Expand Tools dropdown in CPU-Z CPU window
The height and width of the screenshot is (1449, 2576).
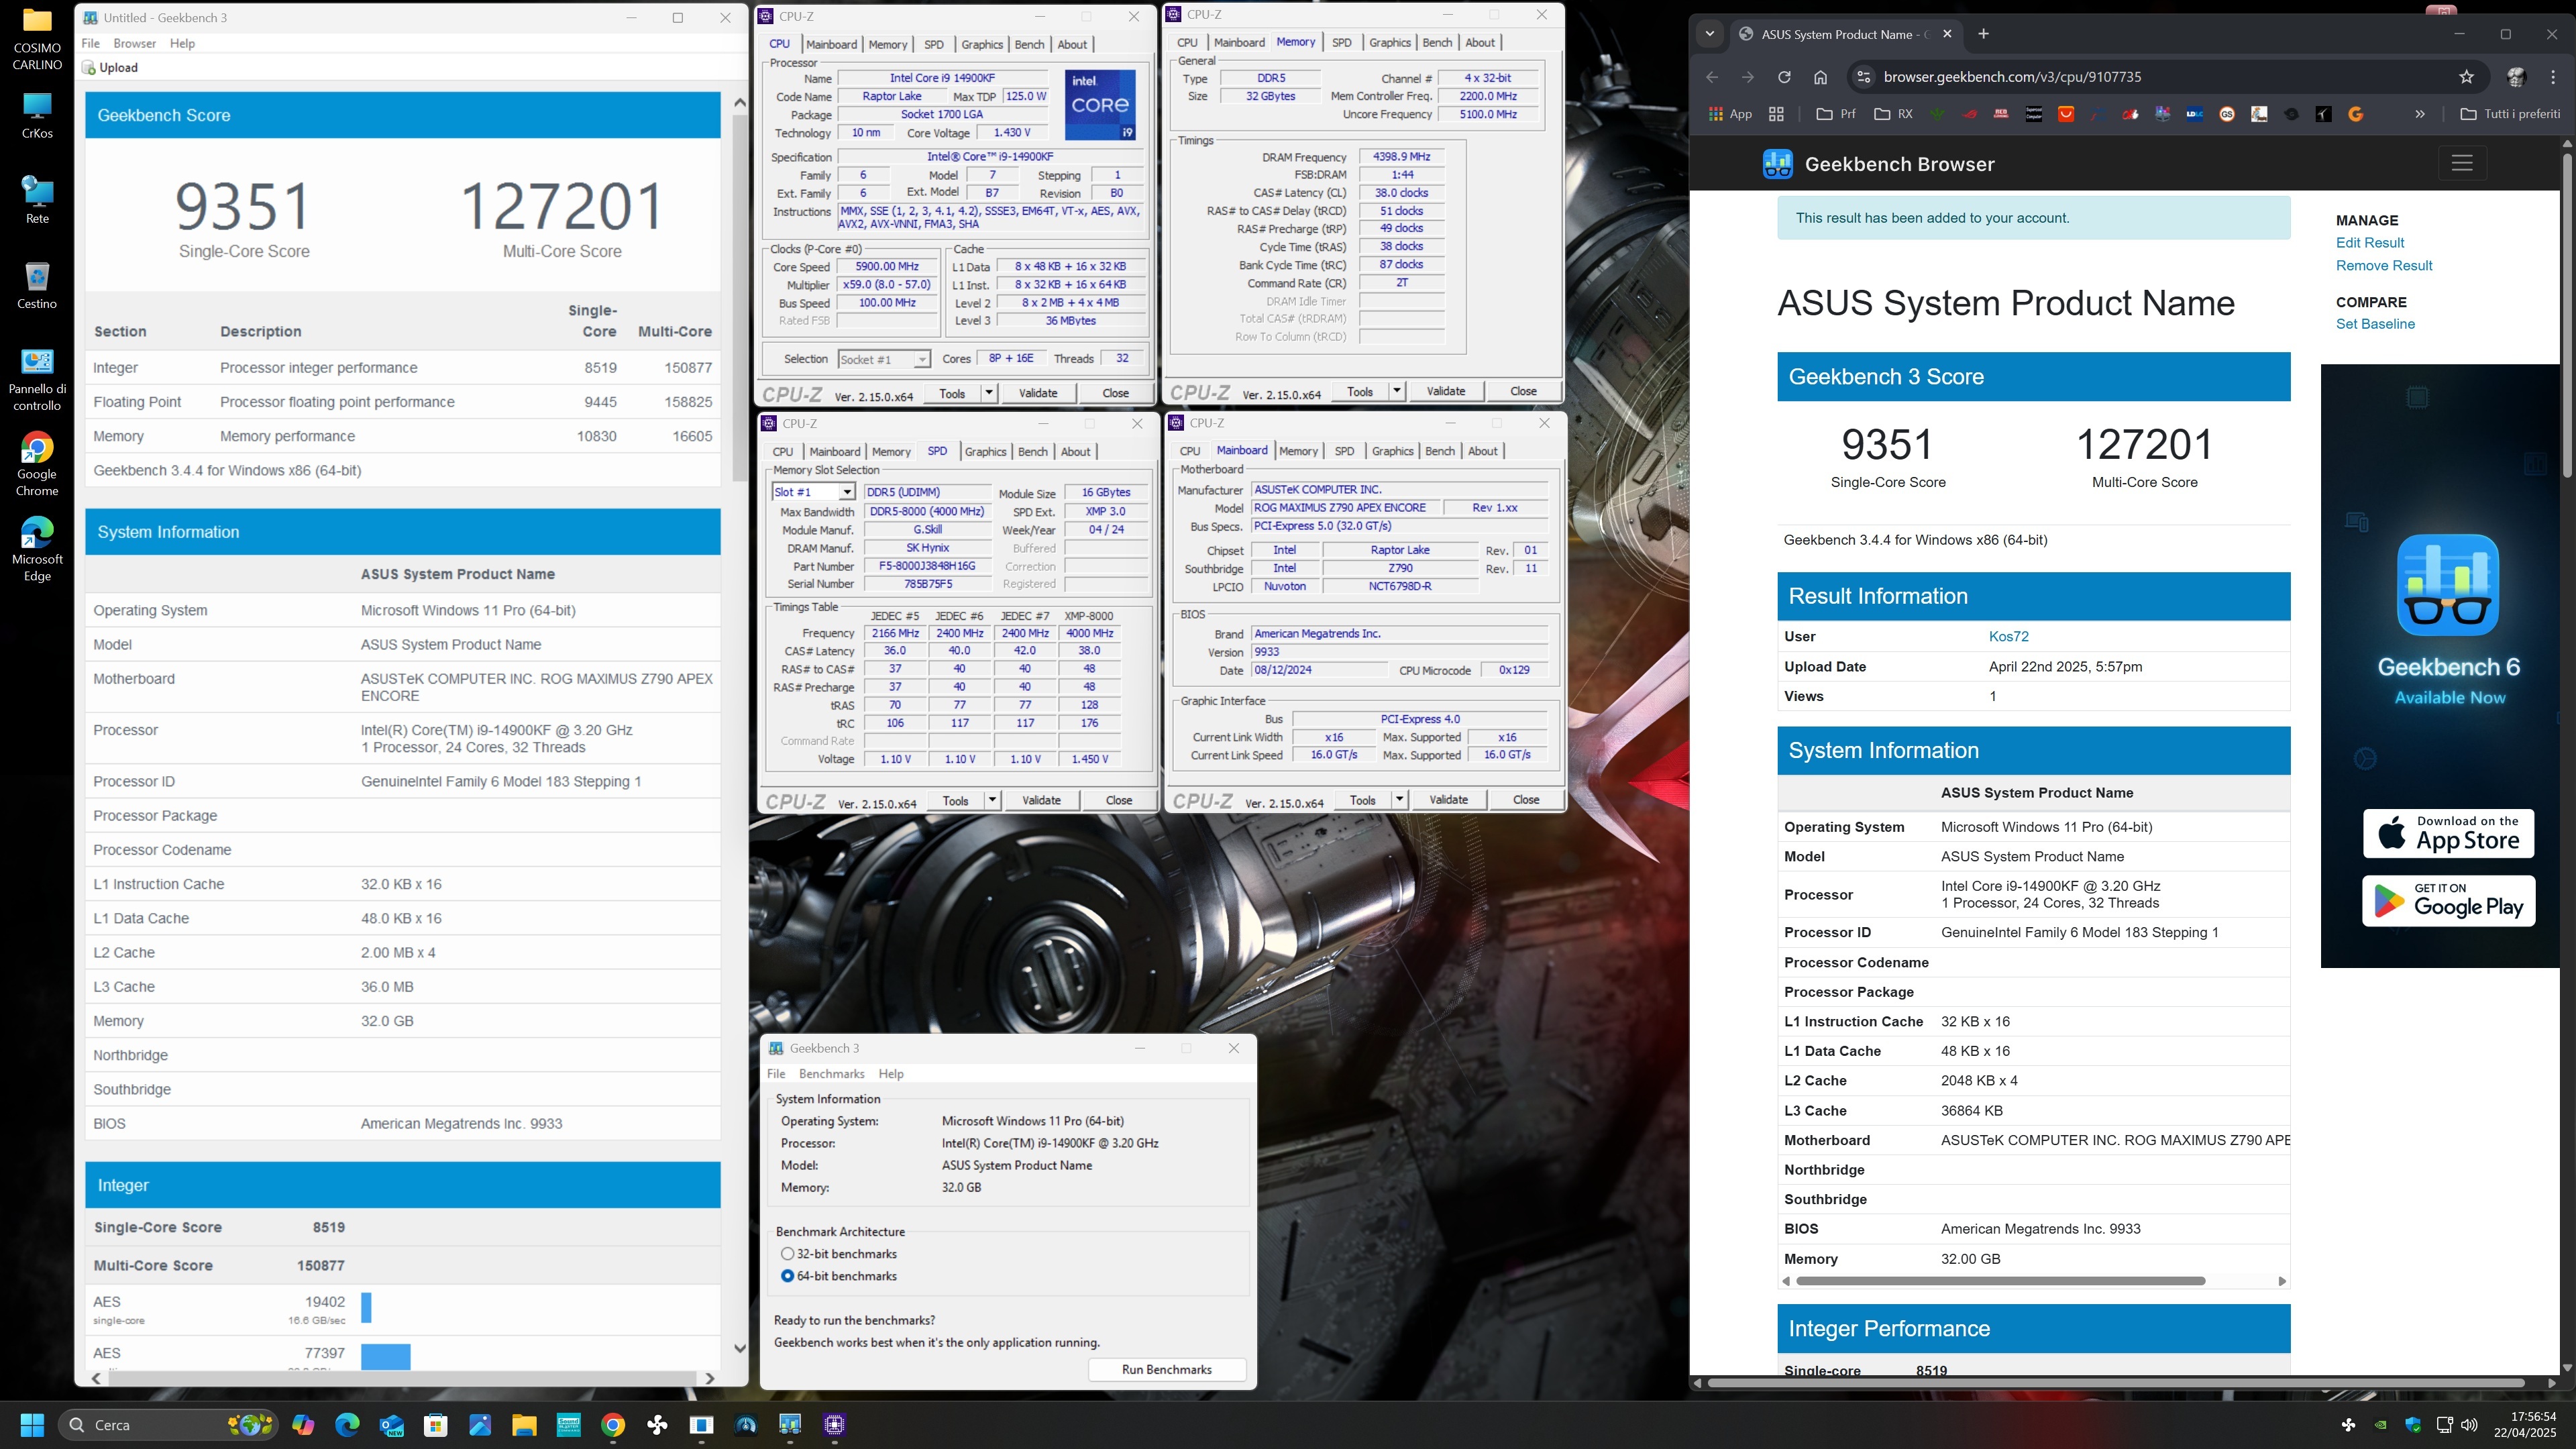click(989, 393)
